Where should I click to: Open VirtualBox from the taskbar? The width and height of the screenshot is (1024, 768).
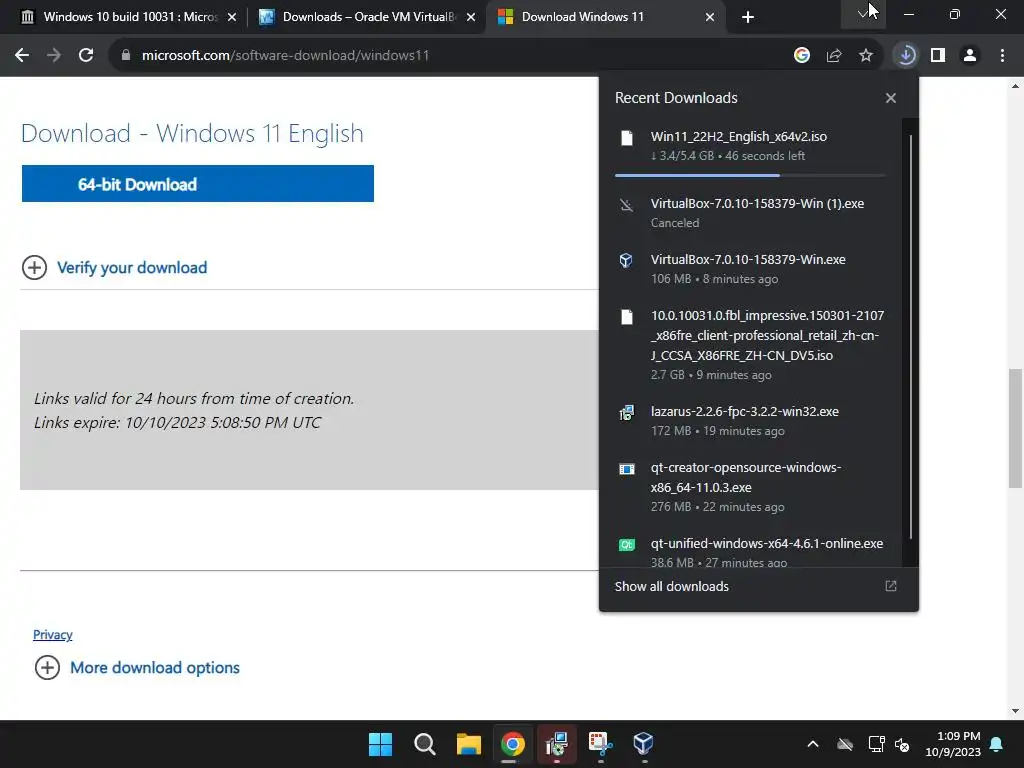pyautogui.click(x=644, y=743)
